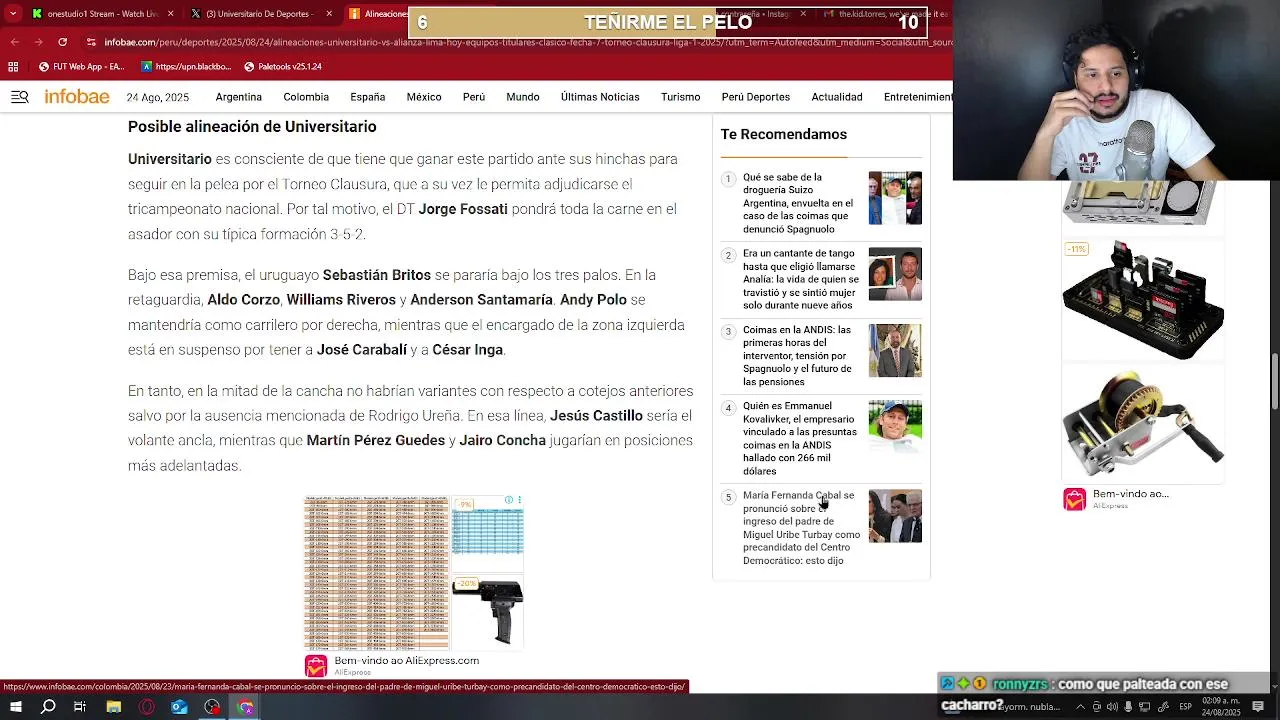
Task: Open the Bem-vindo ao AliExpress.com ad link
Action: tap(406, 660)
